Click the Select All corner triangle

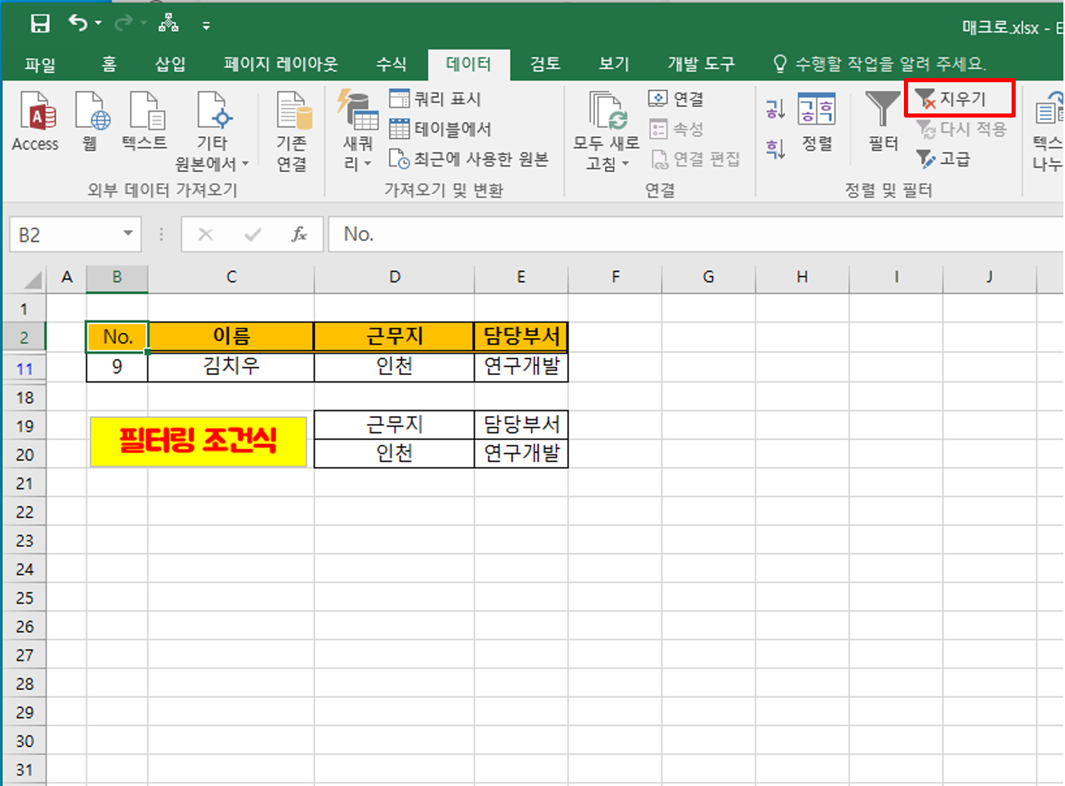[x=32, y=279]
